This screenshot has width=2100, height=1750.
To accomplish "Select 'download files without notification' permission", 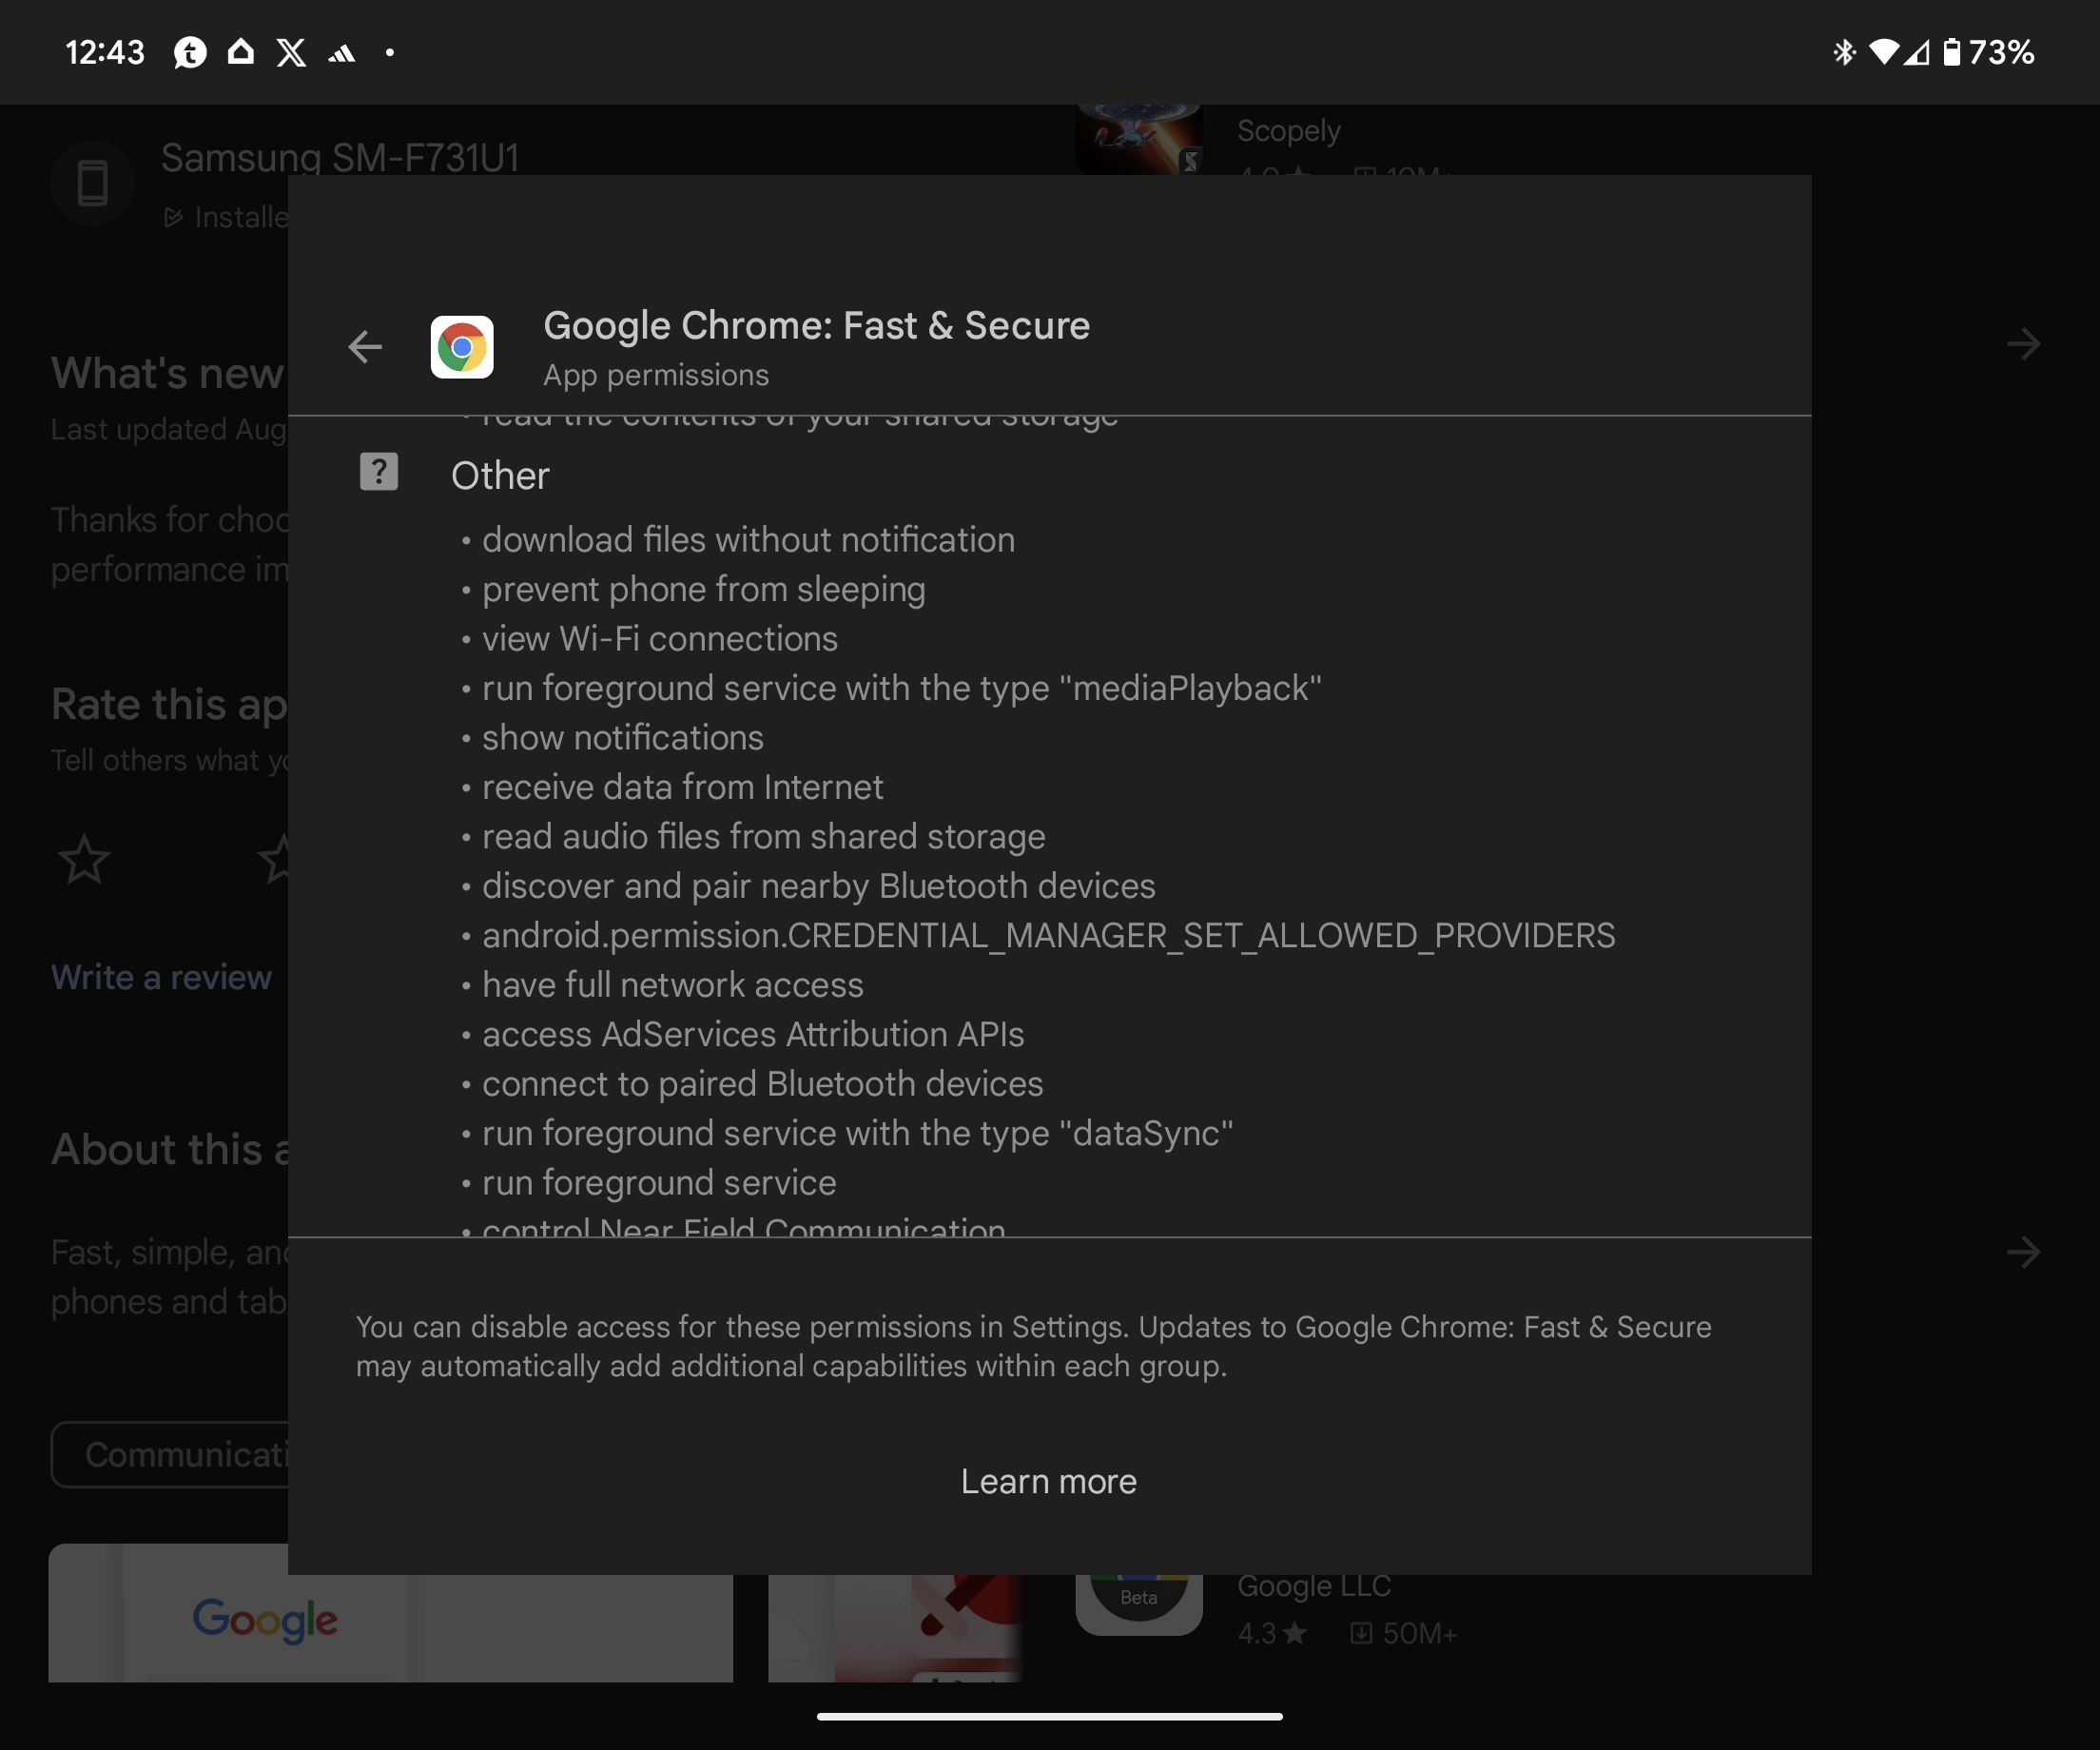I will [x=748, y=540].
